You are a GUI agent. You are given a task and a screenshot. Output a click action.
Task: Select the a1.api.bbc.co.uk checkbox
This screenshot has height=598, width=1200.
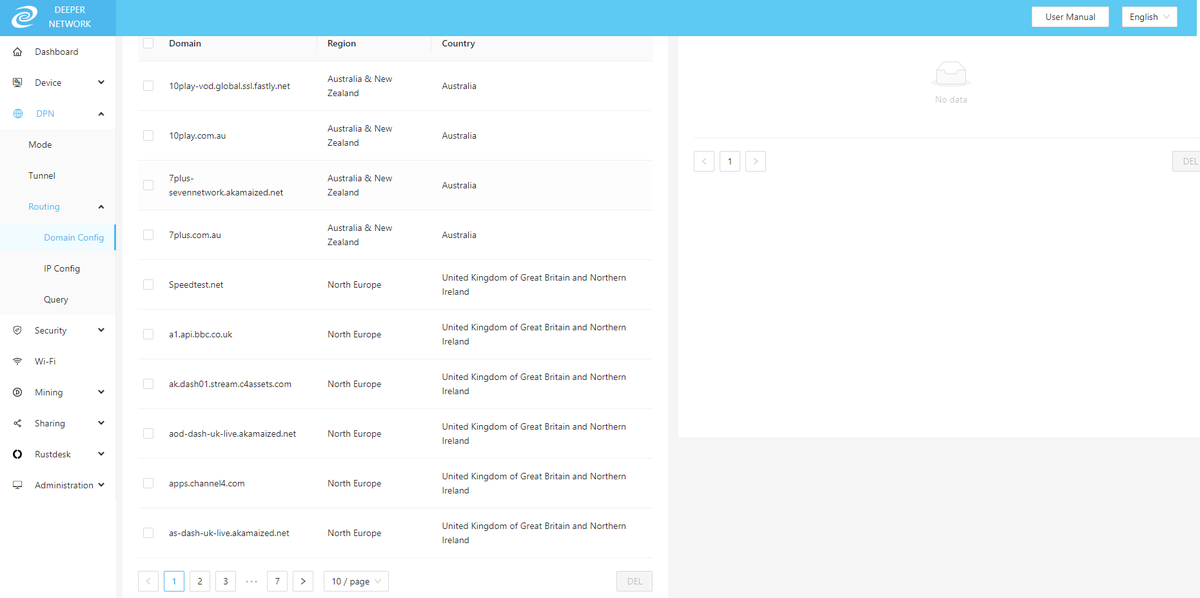tap(148, 334)
